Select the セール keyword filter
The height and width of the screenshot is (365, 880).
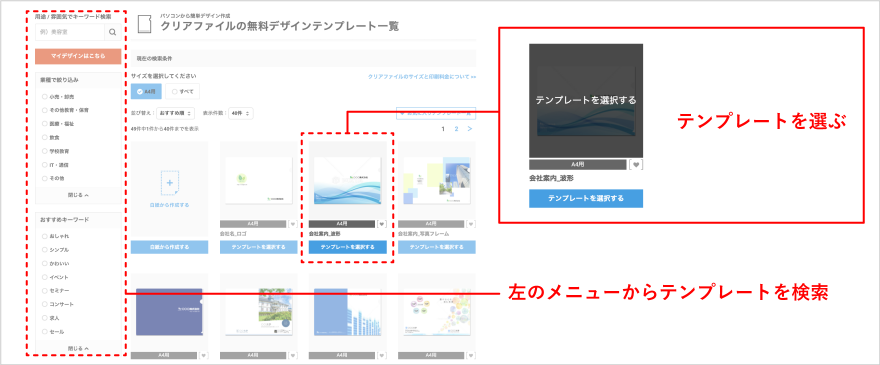[44, 331]
